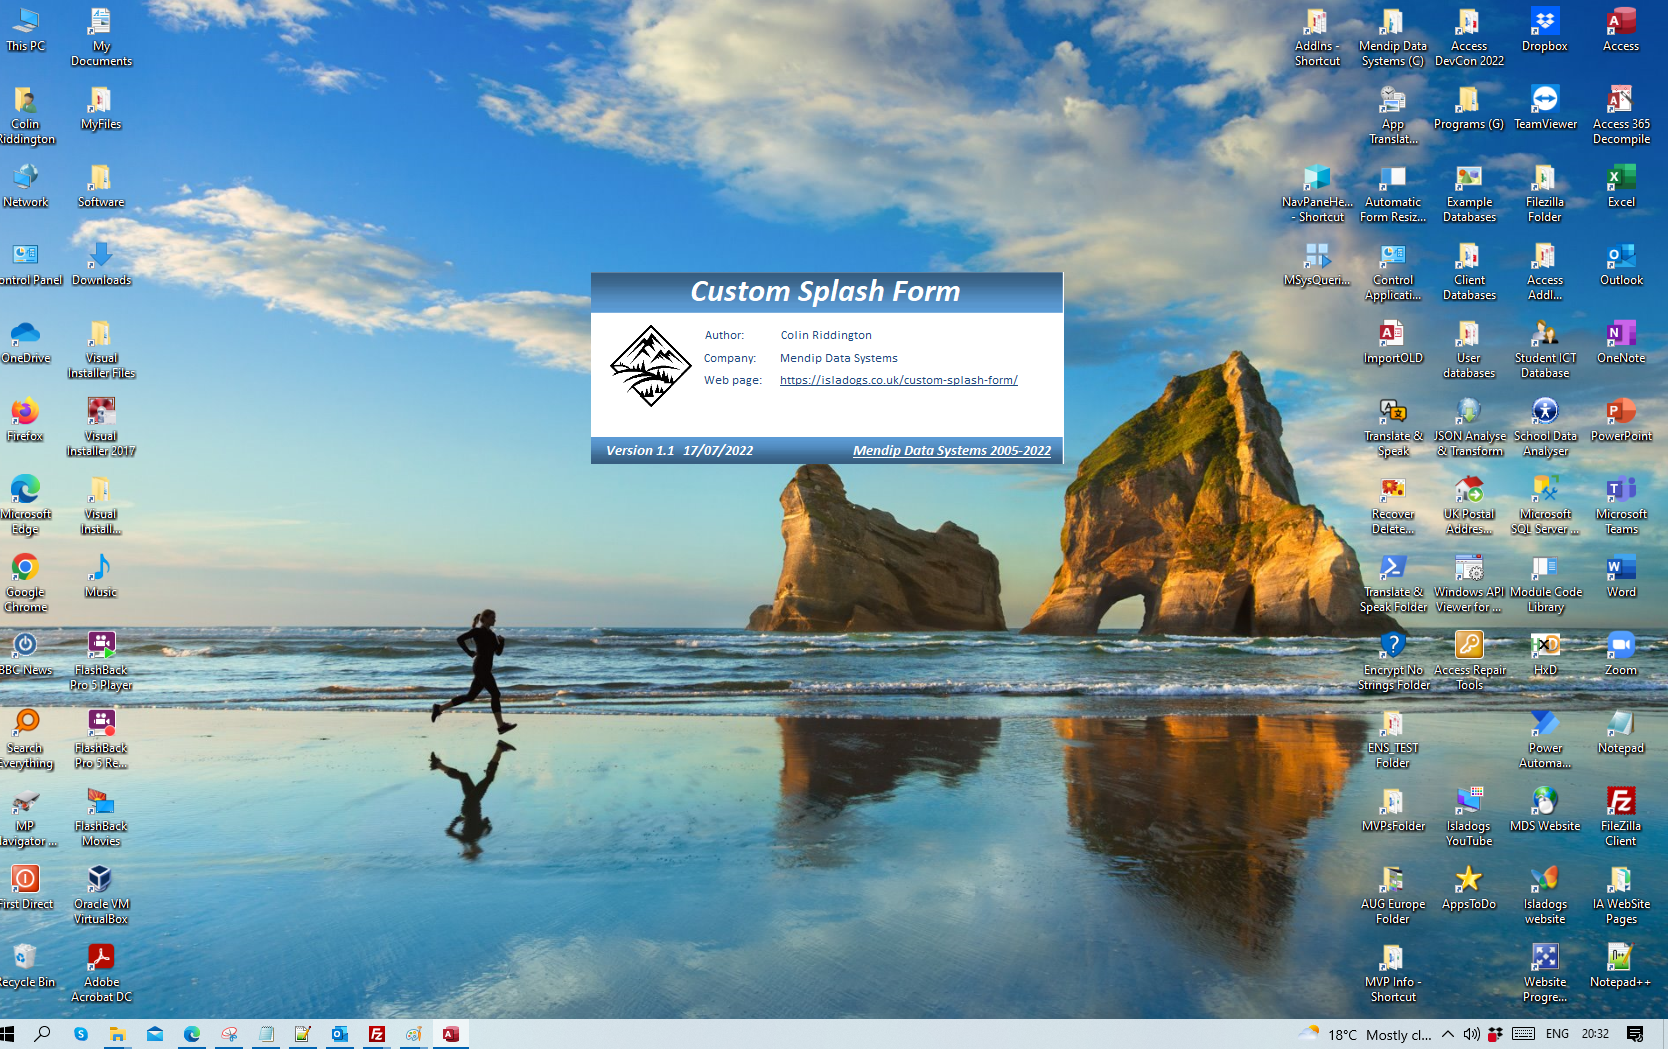Select the This PC desktop icon
Image resolution: width=1668 pixels, height=1049 pixels.
pyautogui.click(x=26, y=30)
